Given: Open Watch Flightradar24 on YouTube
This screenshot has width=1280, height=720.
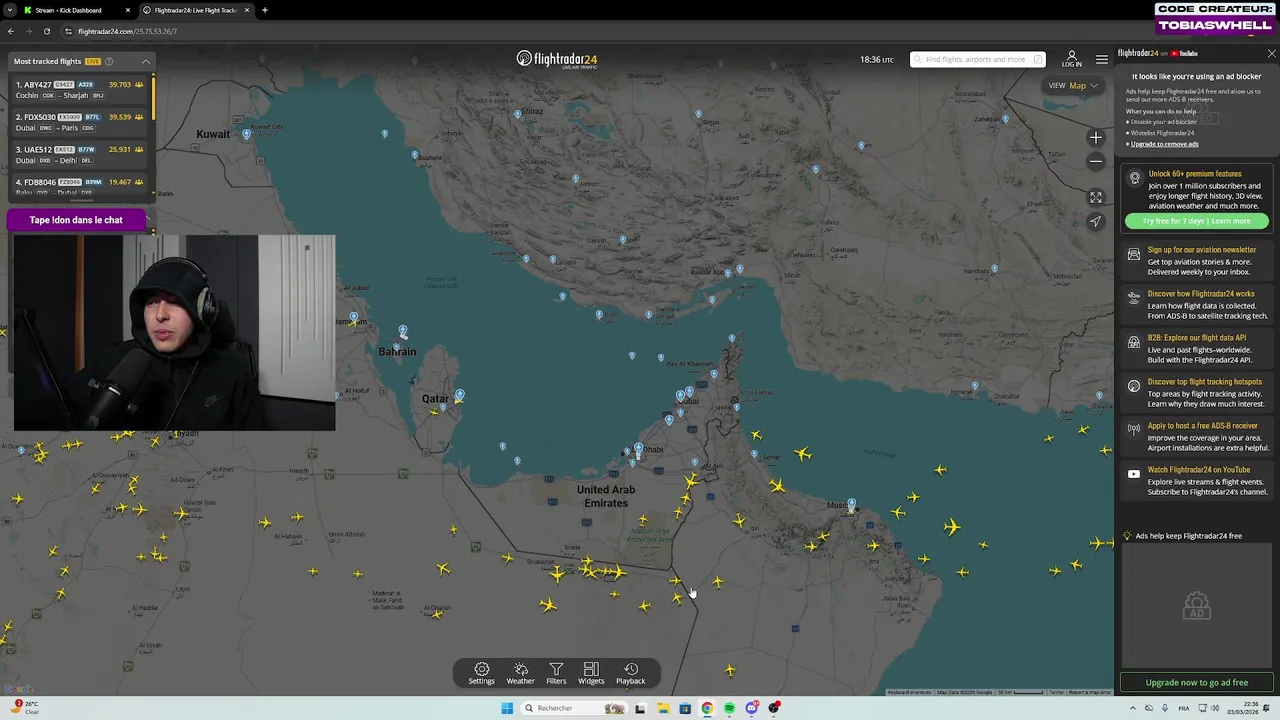Looking at the screenshot, I should tap(1197, 480).
